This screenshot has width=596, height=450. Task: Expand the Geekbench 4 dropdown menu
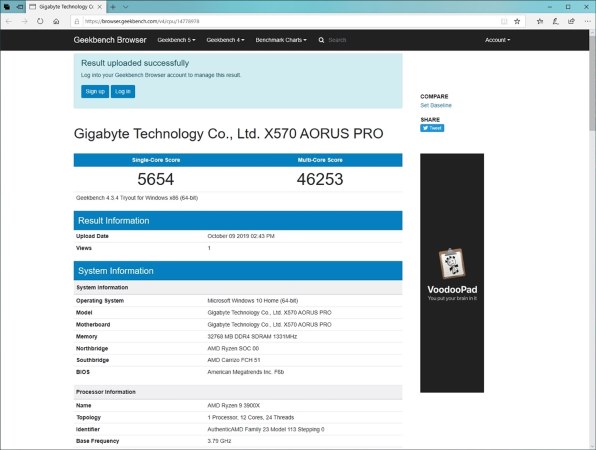pyautogui.click(x=225, y=40)
